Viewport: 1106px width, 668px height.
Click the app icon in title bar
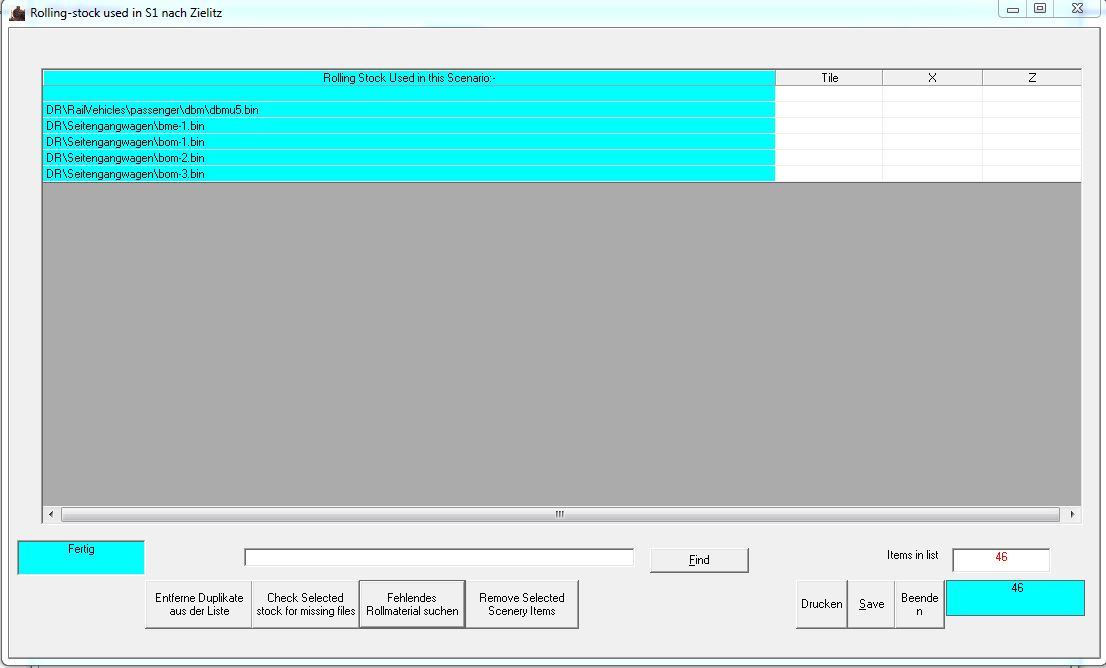tap(17, 13)
